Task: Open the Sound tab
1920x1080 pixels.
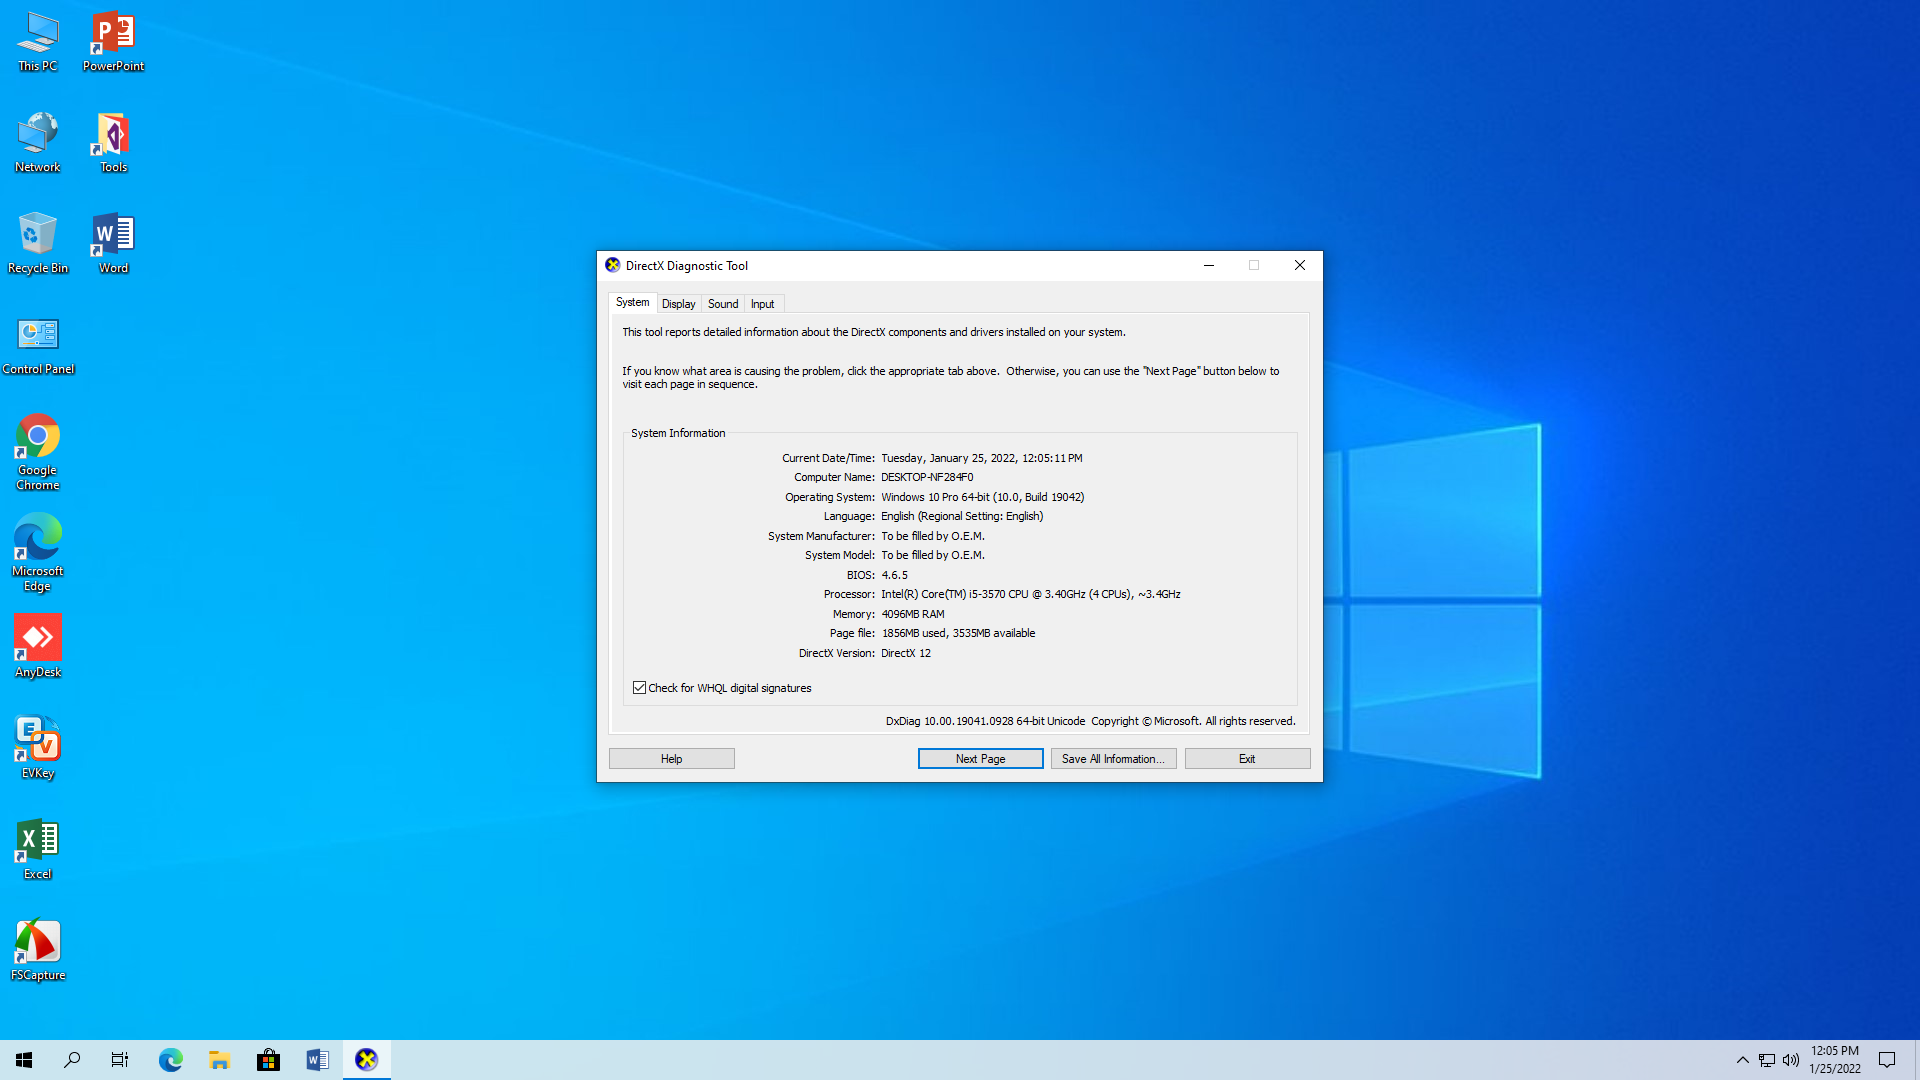Action: [x=723, y=304]
